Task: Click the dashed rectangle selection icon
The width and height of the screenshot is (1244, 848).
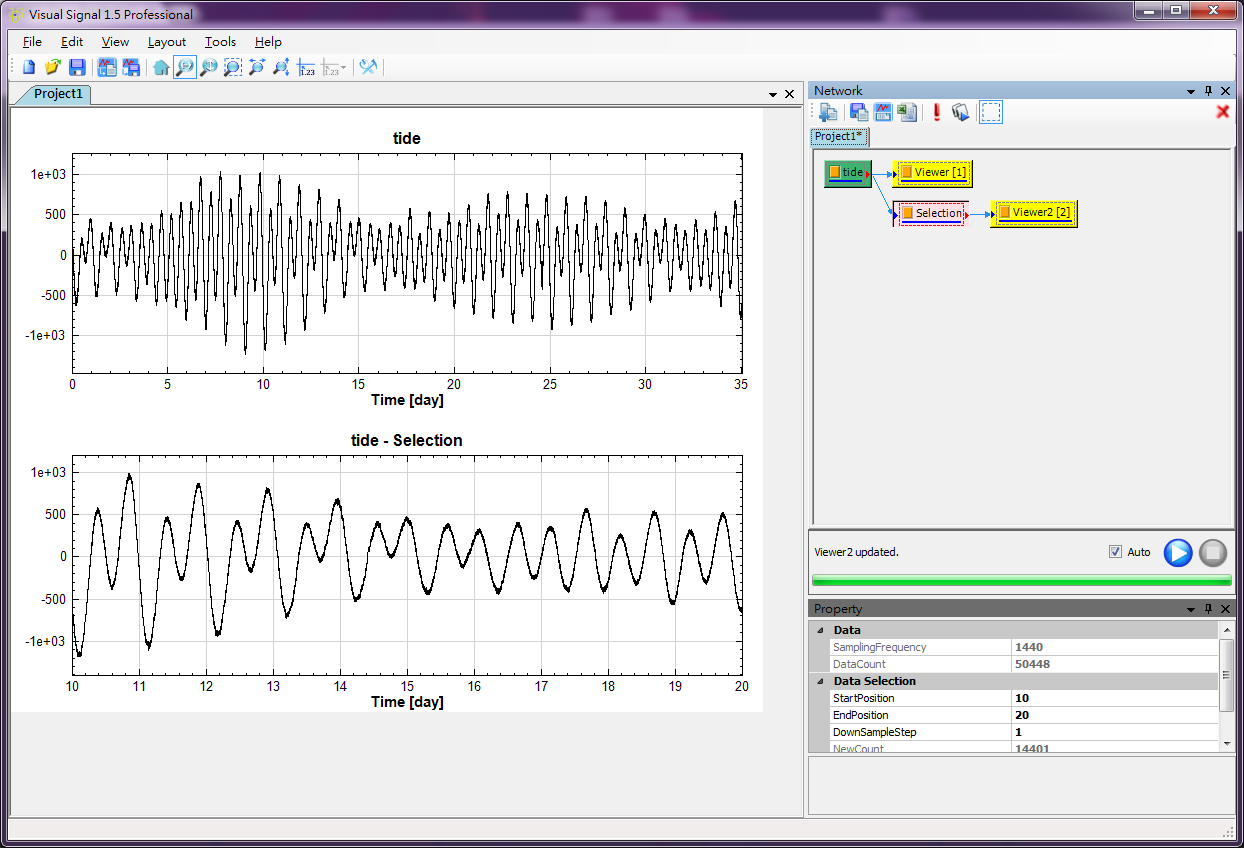Action: [990, 112]
